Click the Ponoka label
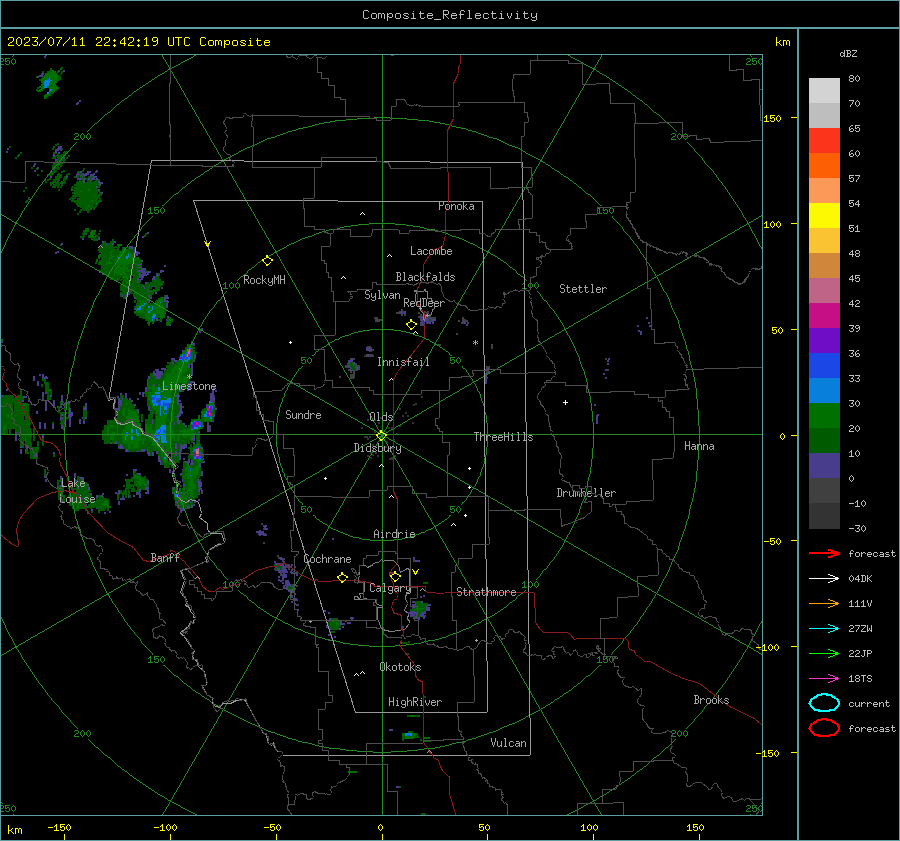The width and height of the screenshot is (900, 841). (456, 206)
